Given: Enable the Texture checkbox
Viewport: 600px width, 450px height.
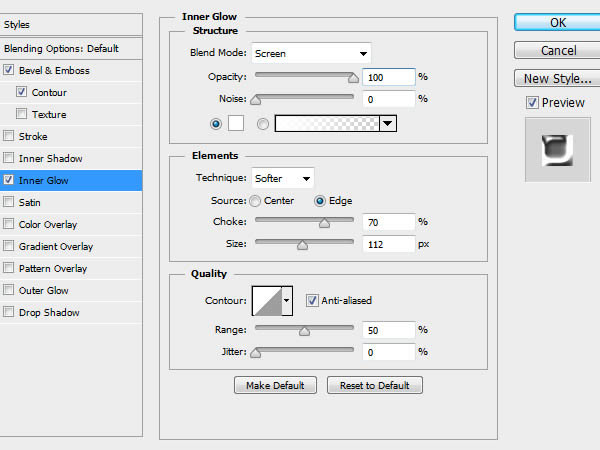Looking at the screenshot, I should click(x=21, y=114).
